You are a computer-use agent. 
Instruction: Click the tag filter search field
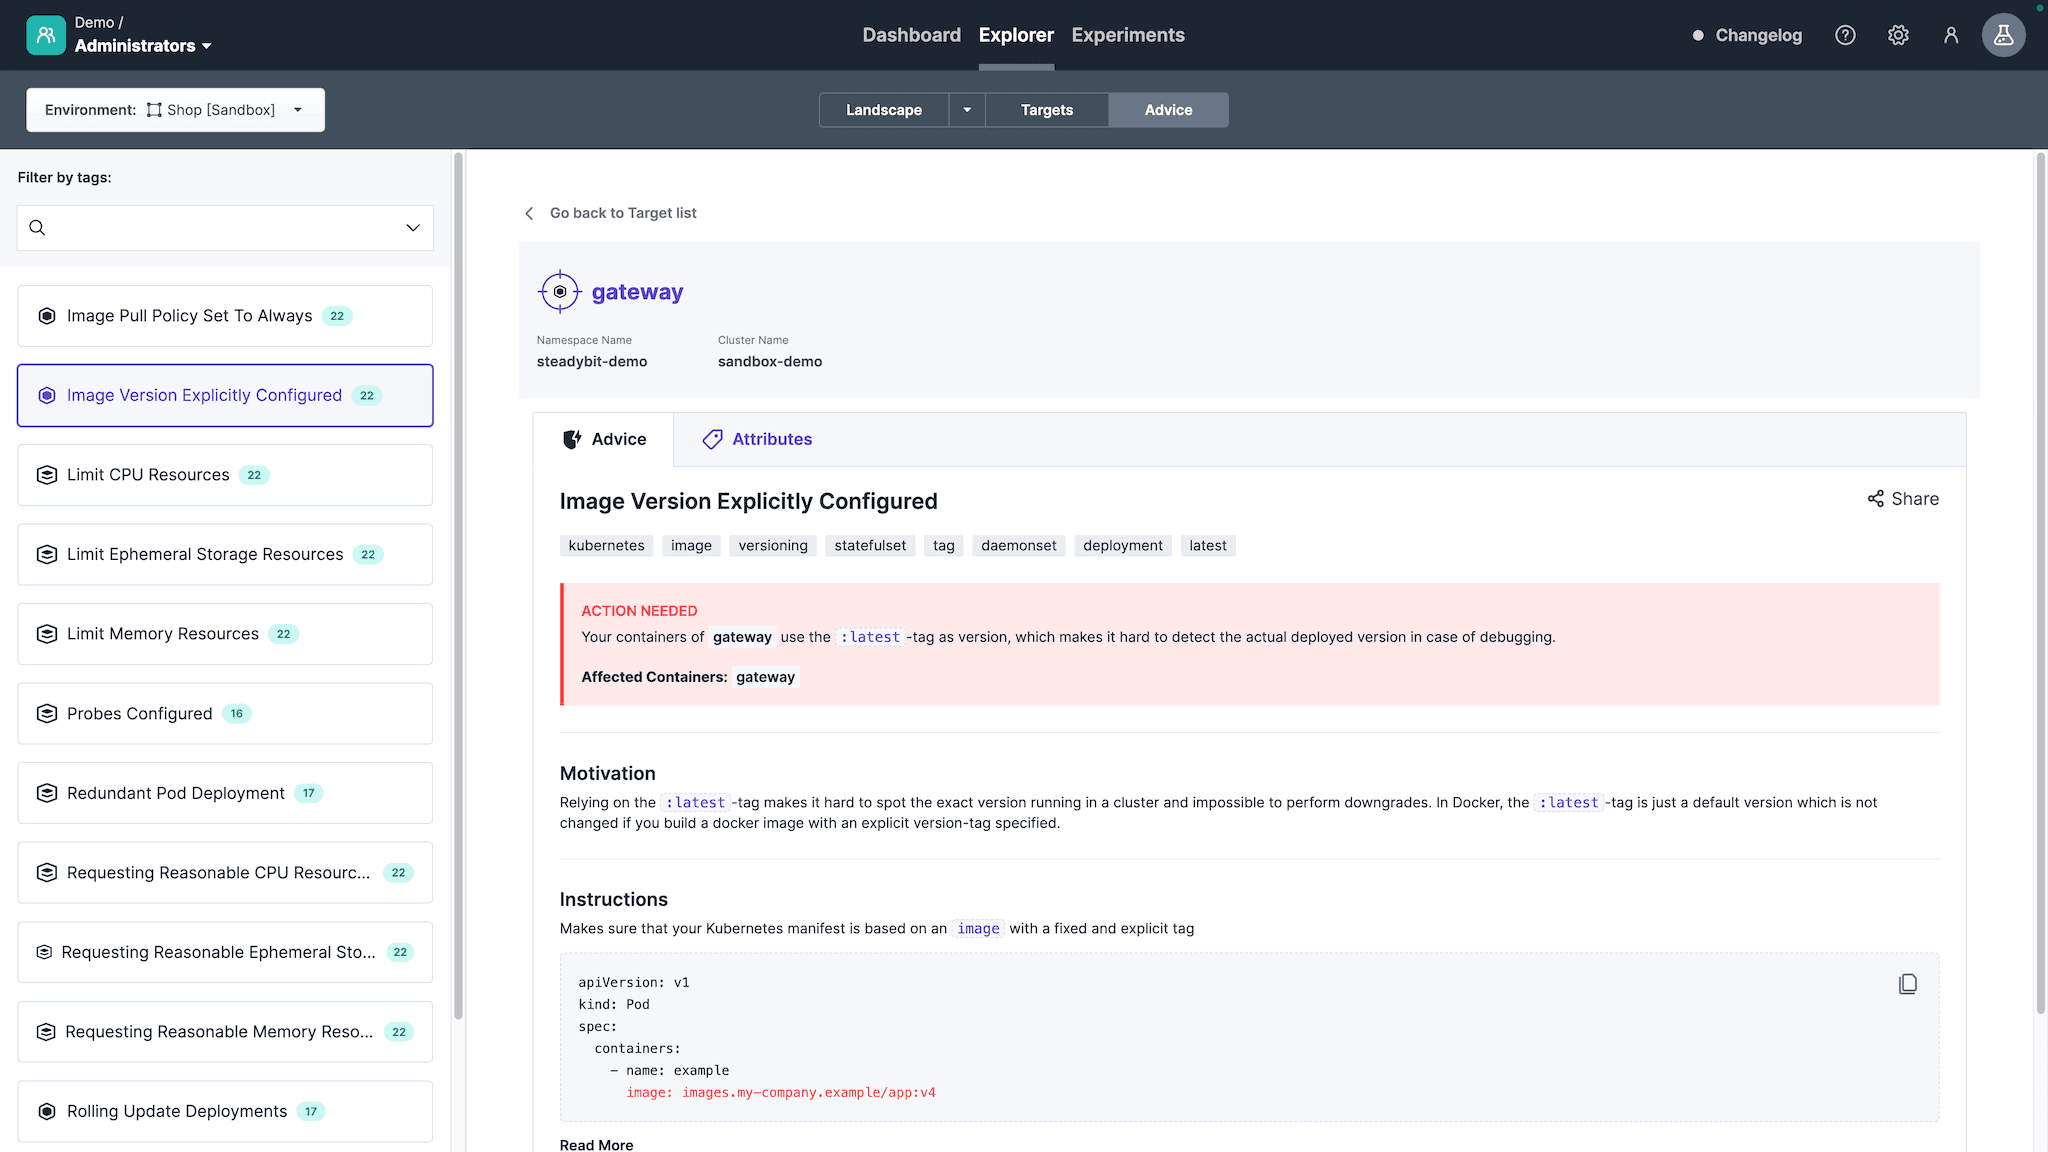(x=220, y=228)
